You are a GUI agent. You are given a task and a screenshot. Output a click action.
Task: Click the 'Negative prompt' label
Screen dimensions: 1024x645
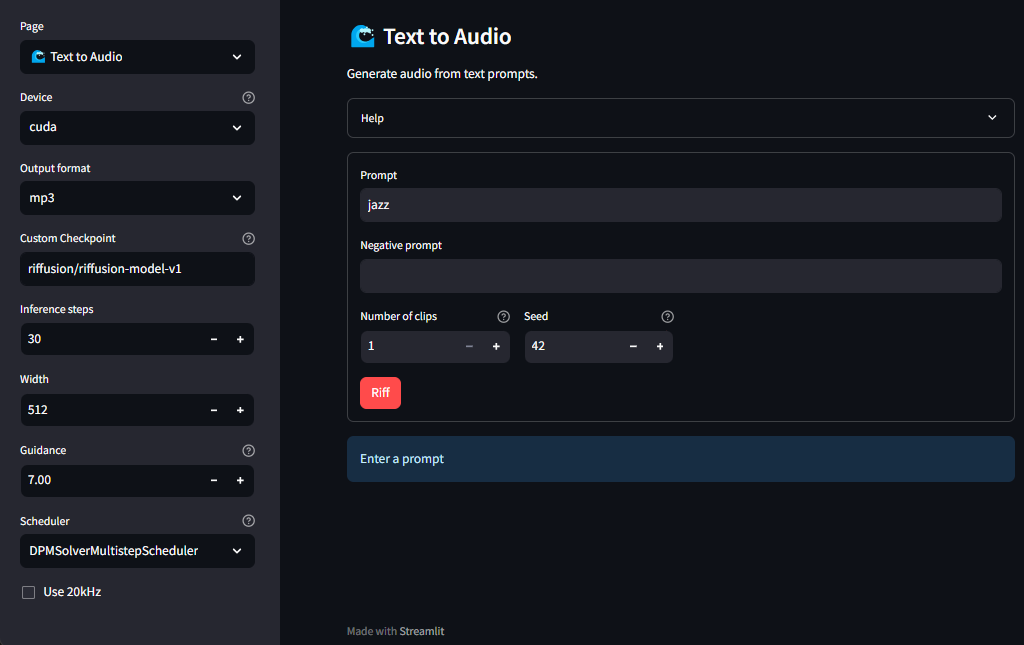tap(401, 245)
